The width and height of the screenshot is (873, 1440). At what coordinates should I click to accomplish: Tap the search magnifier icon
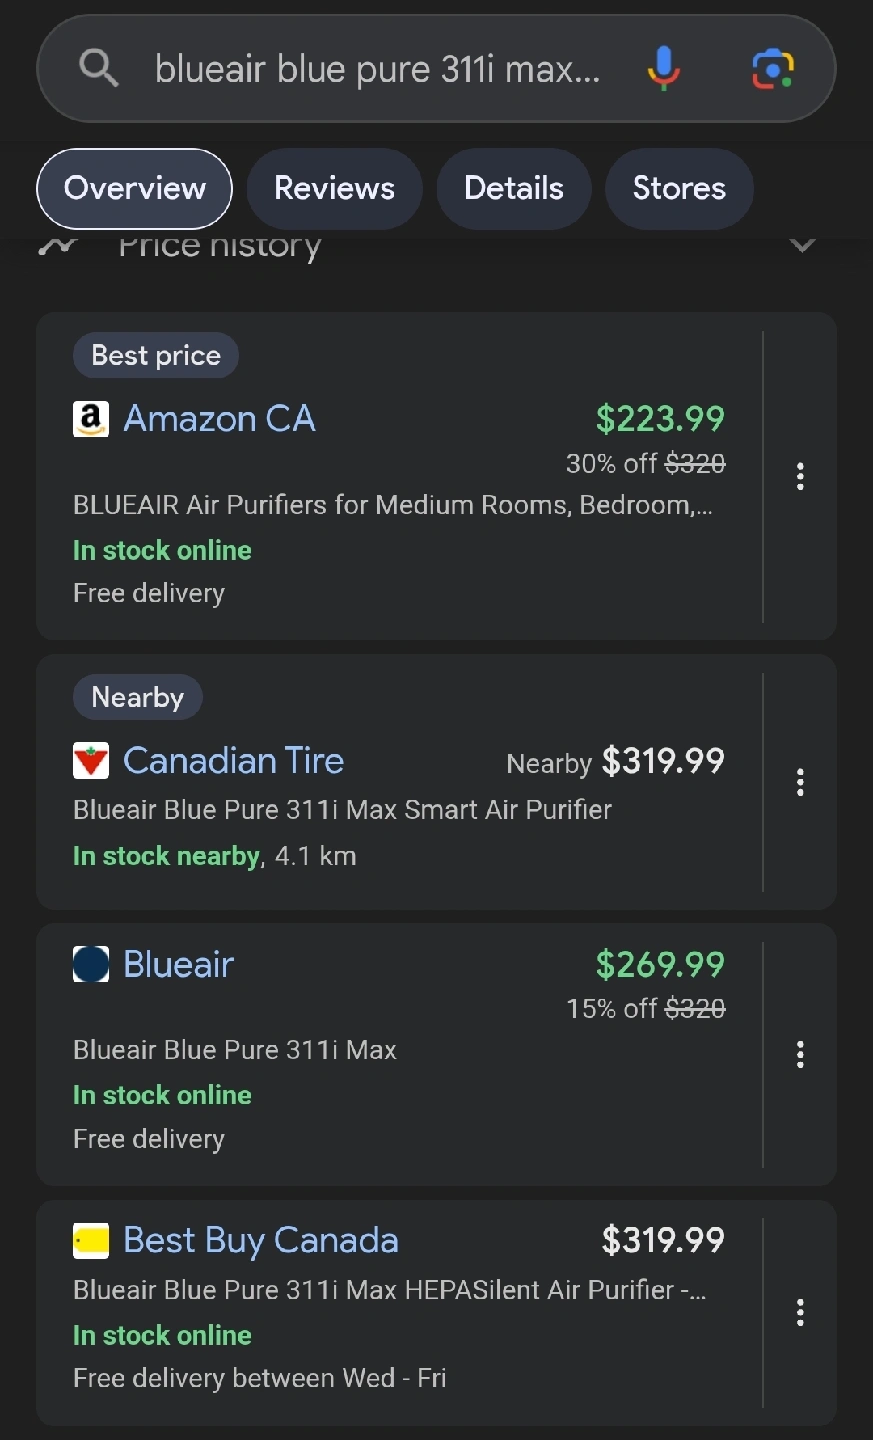click(x=98, y=69)
